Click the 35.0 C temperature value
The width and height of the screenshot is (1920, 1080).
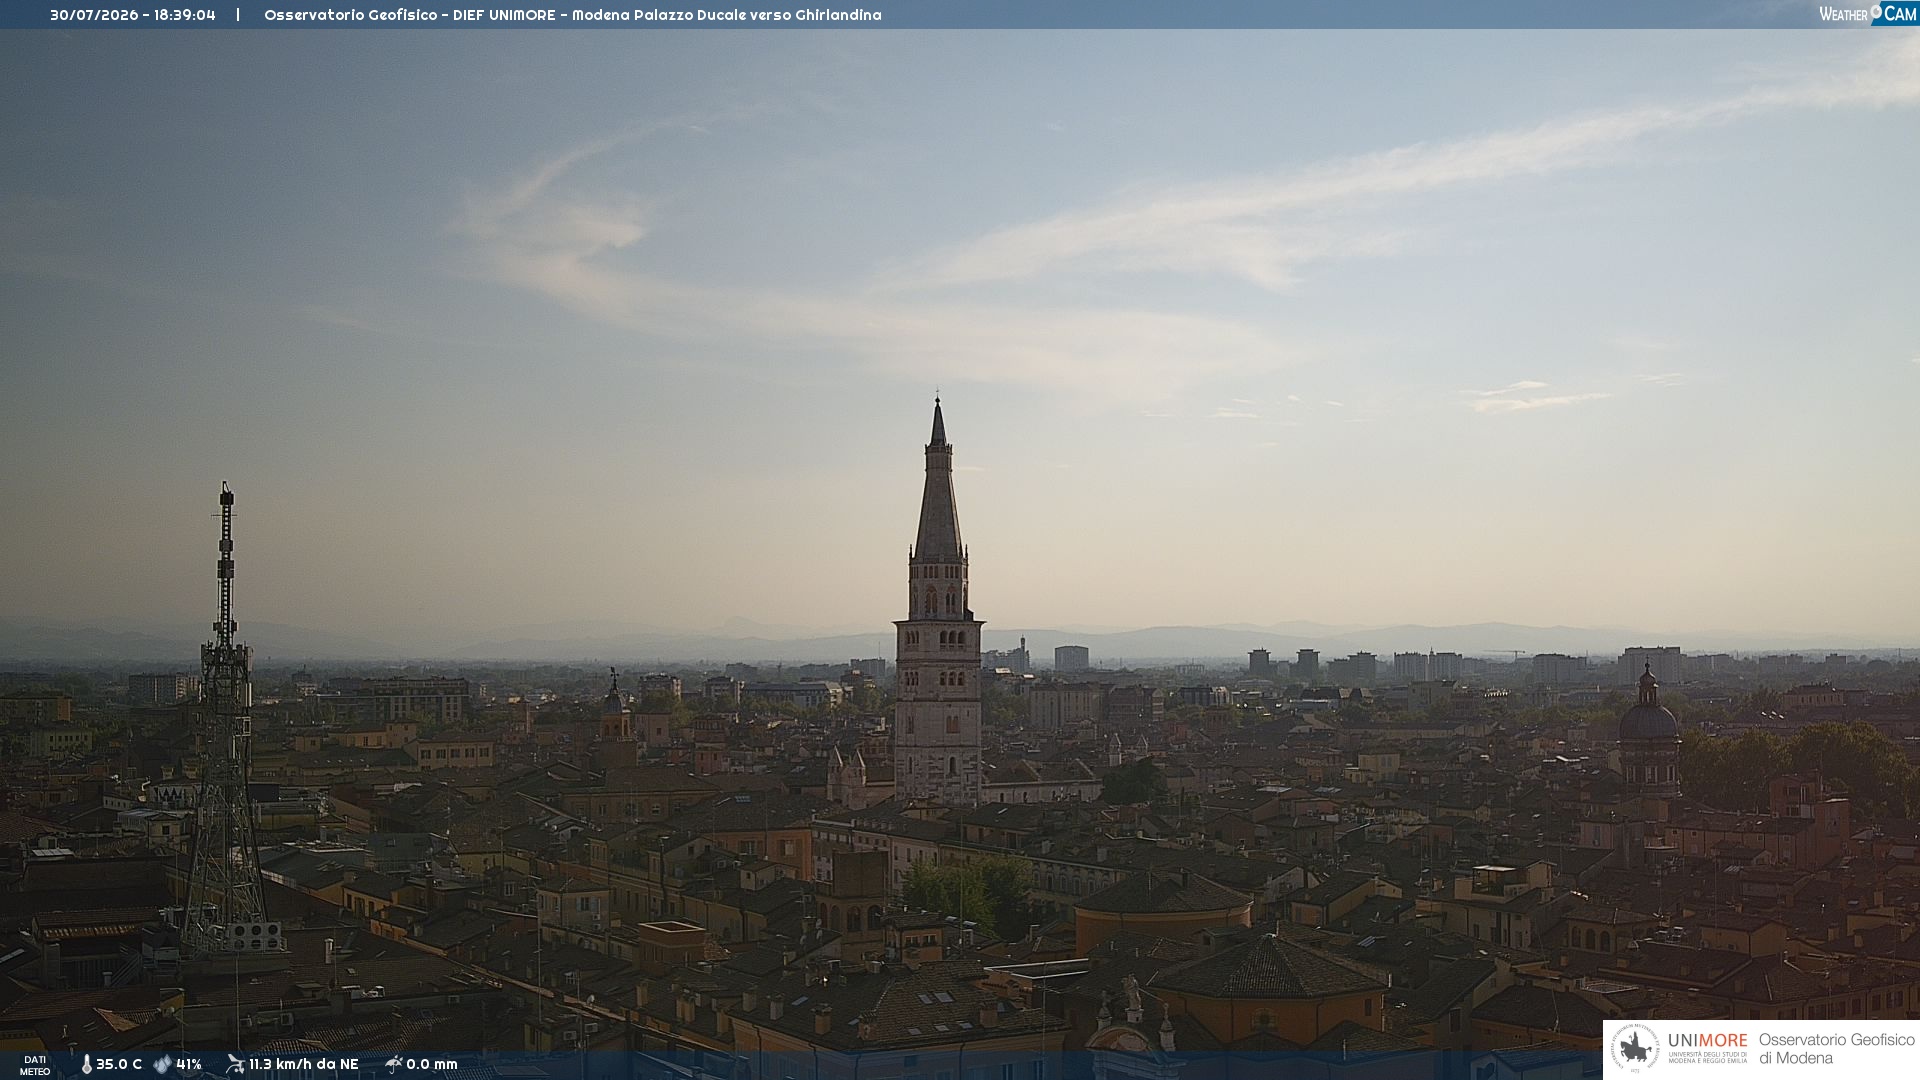[119, 1064]
